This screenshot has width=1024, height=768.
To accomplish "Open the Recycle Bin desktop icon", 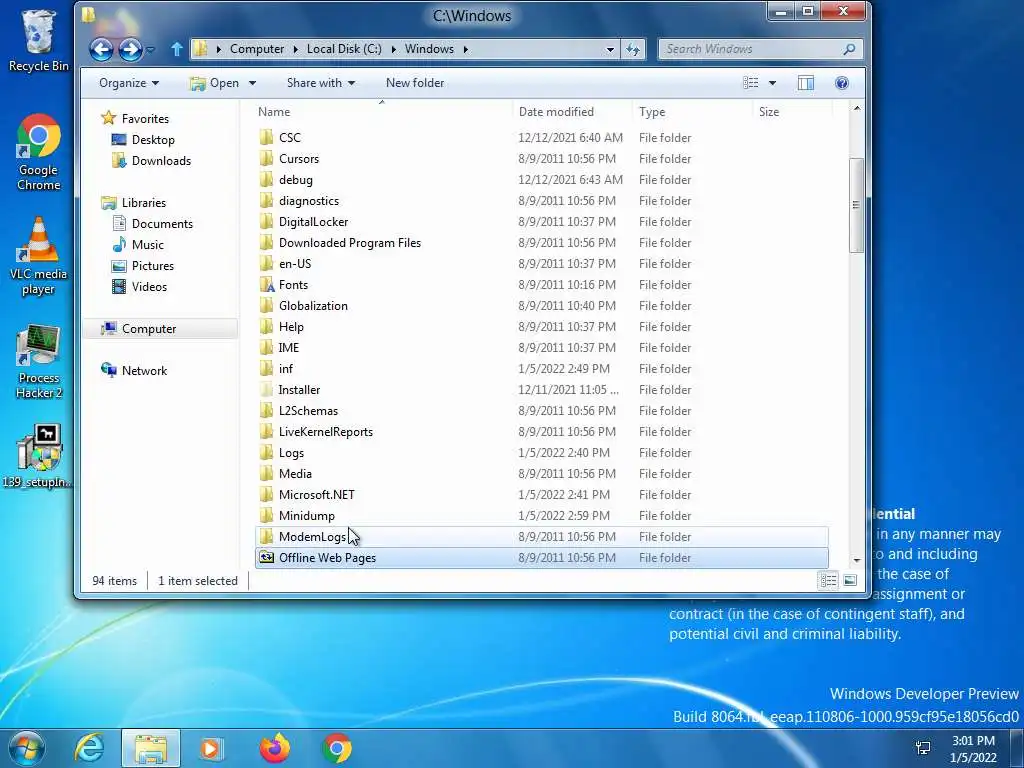I will click(x=39, y=40).
